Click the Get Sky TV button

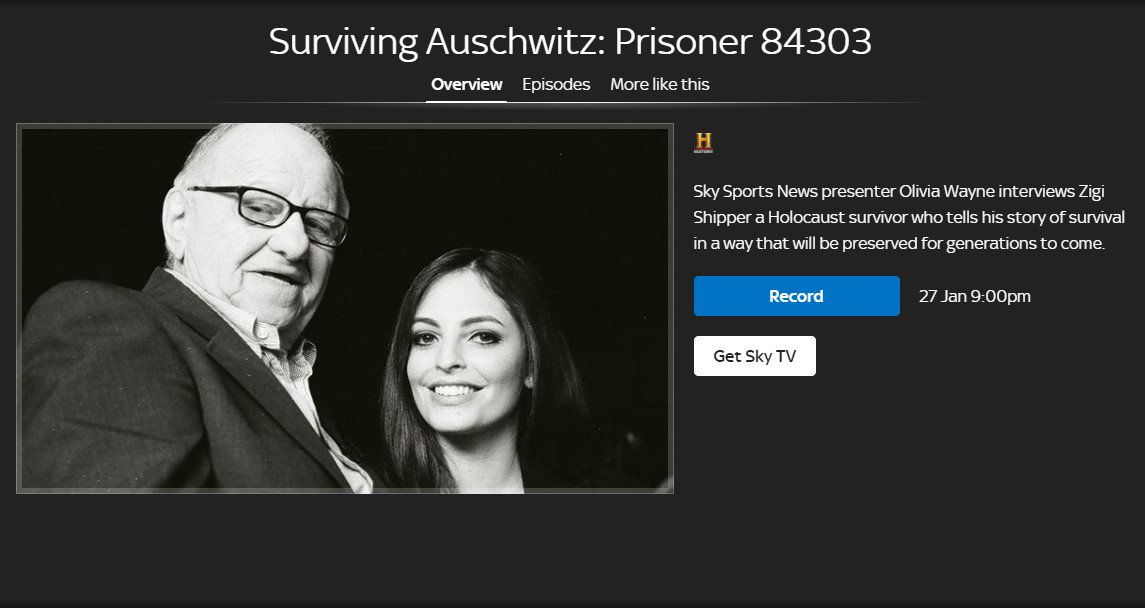754,356
